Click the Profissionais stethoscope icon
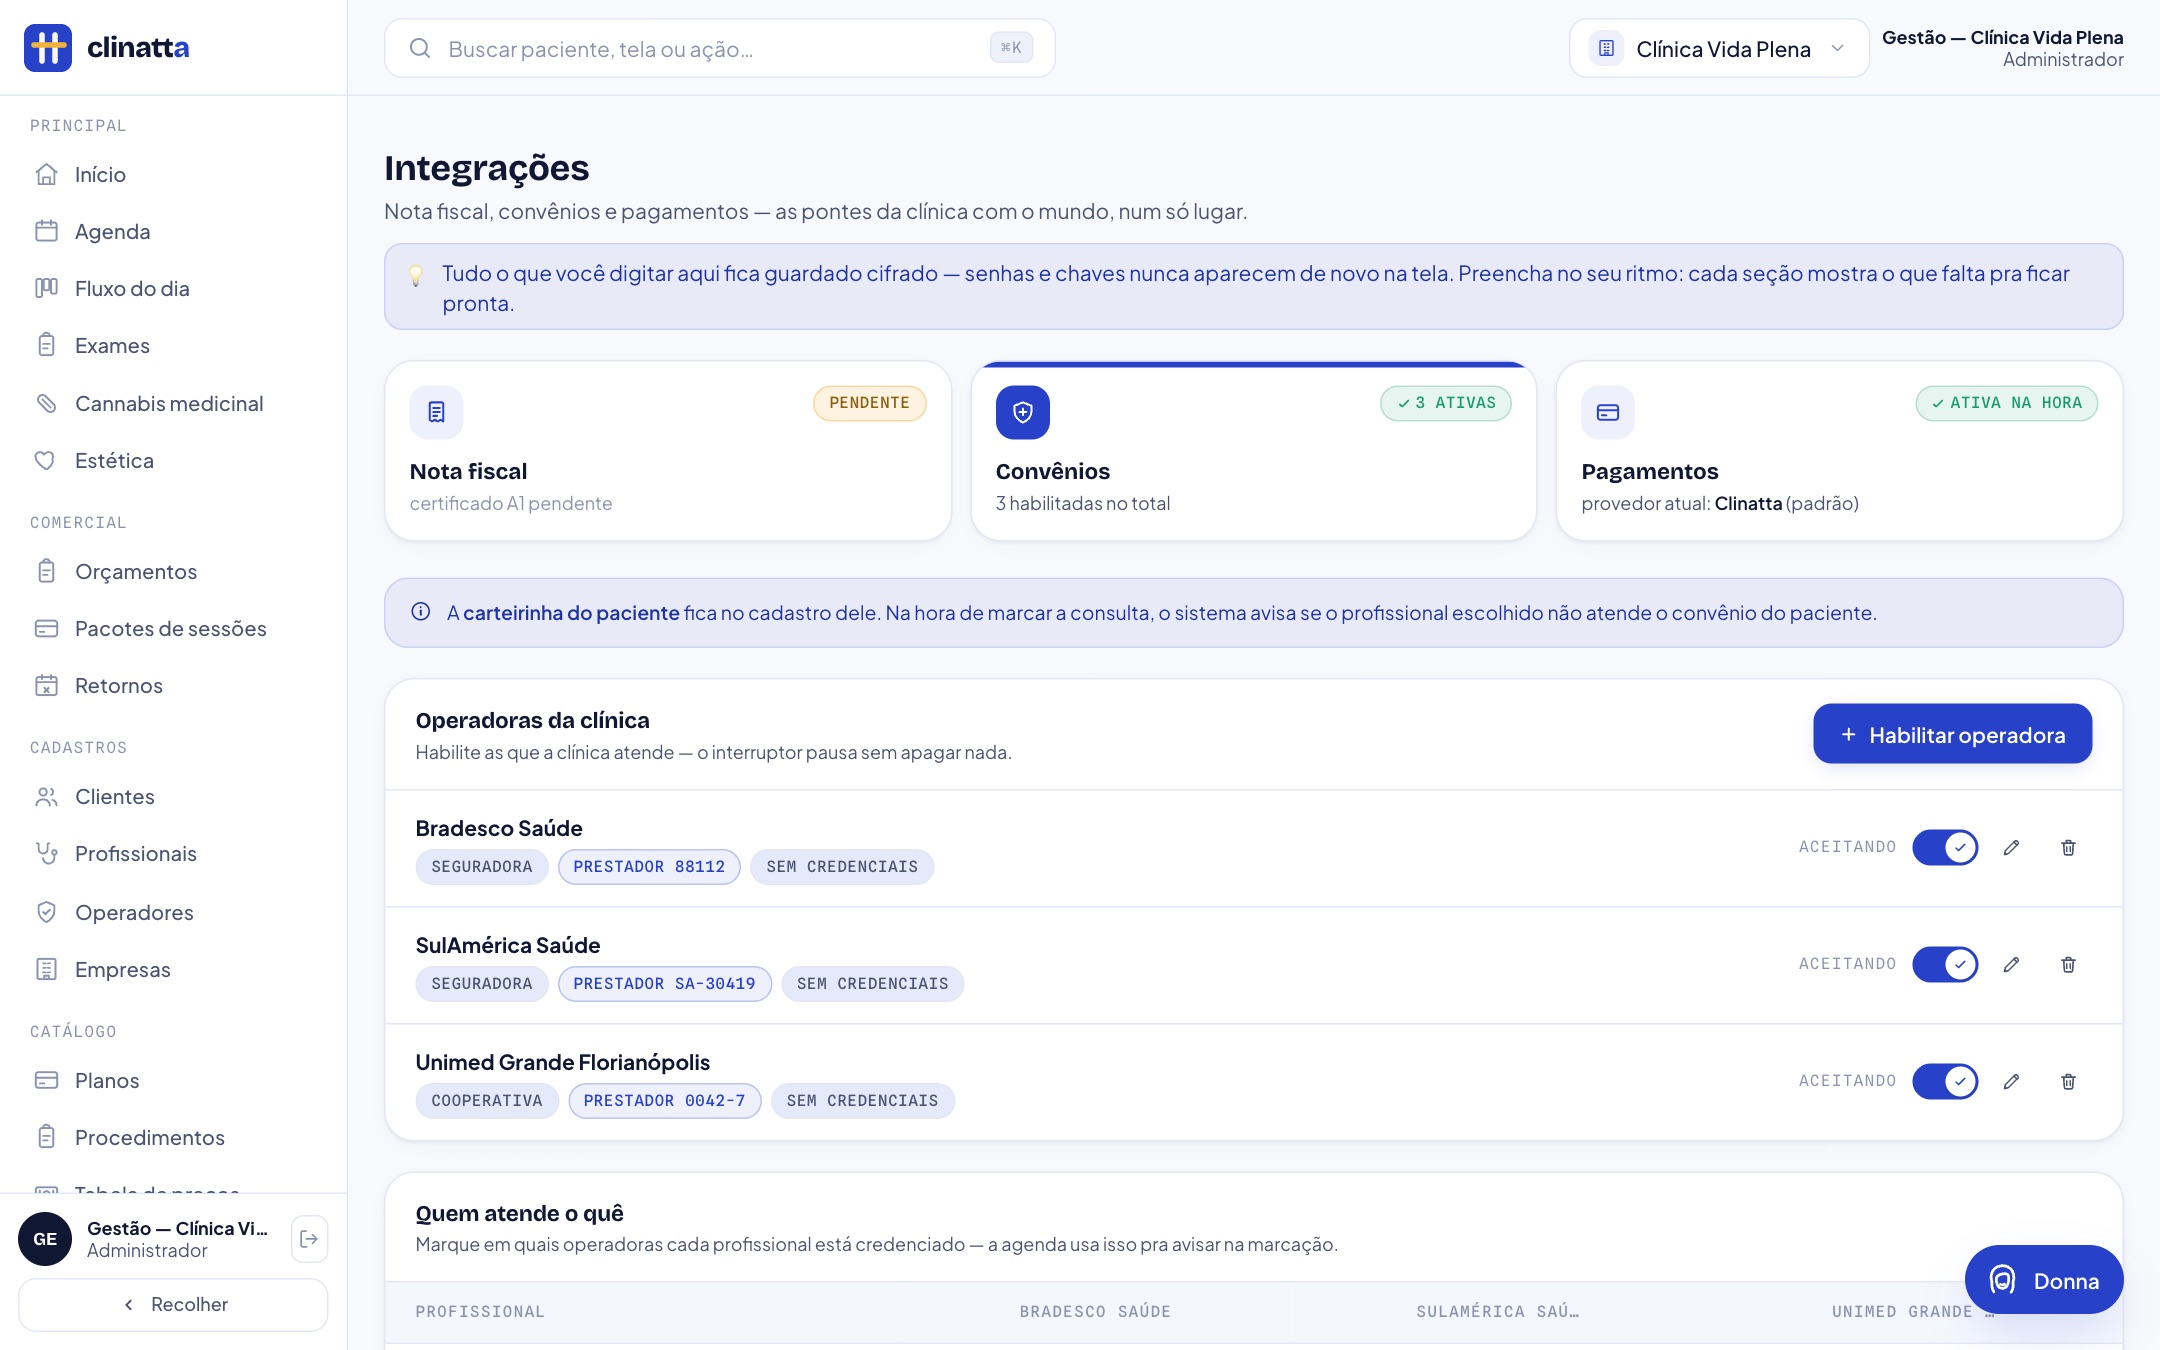 click(x=46, y=853)
